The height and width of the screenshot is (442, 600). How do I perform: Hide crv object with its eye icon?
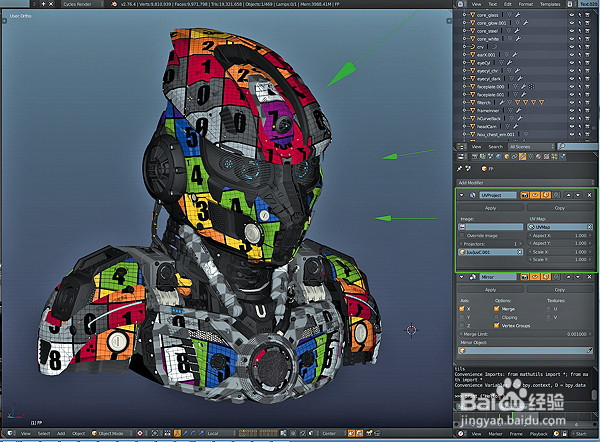pyautogui.click(x=572, y=47)
